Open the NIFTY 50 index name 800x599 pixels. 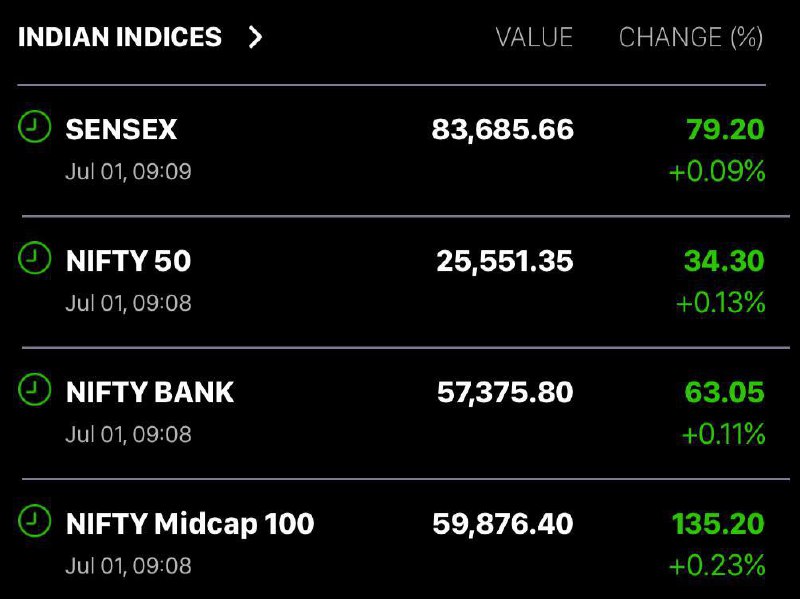tap(129, 261)
